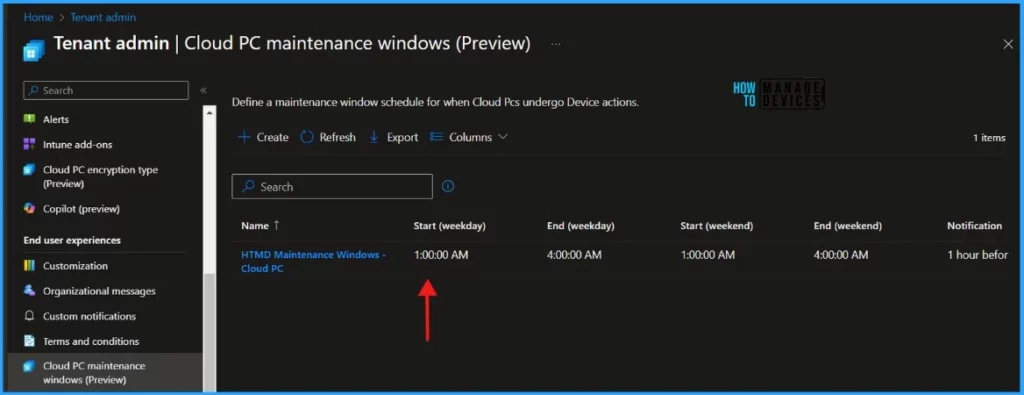Click the 1 items count text
The height and width of the screenshot is (395, 1024).
point(989,138)
